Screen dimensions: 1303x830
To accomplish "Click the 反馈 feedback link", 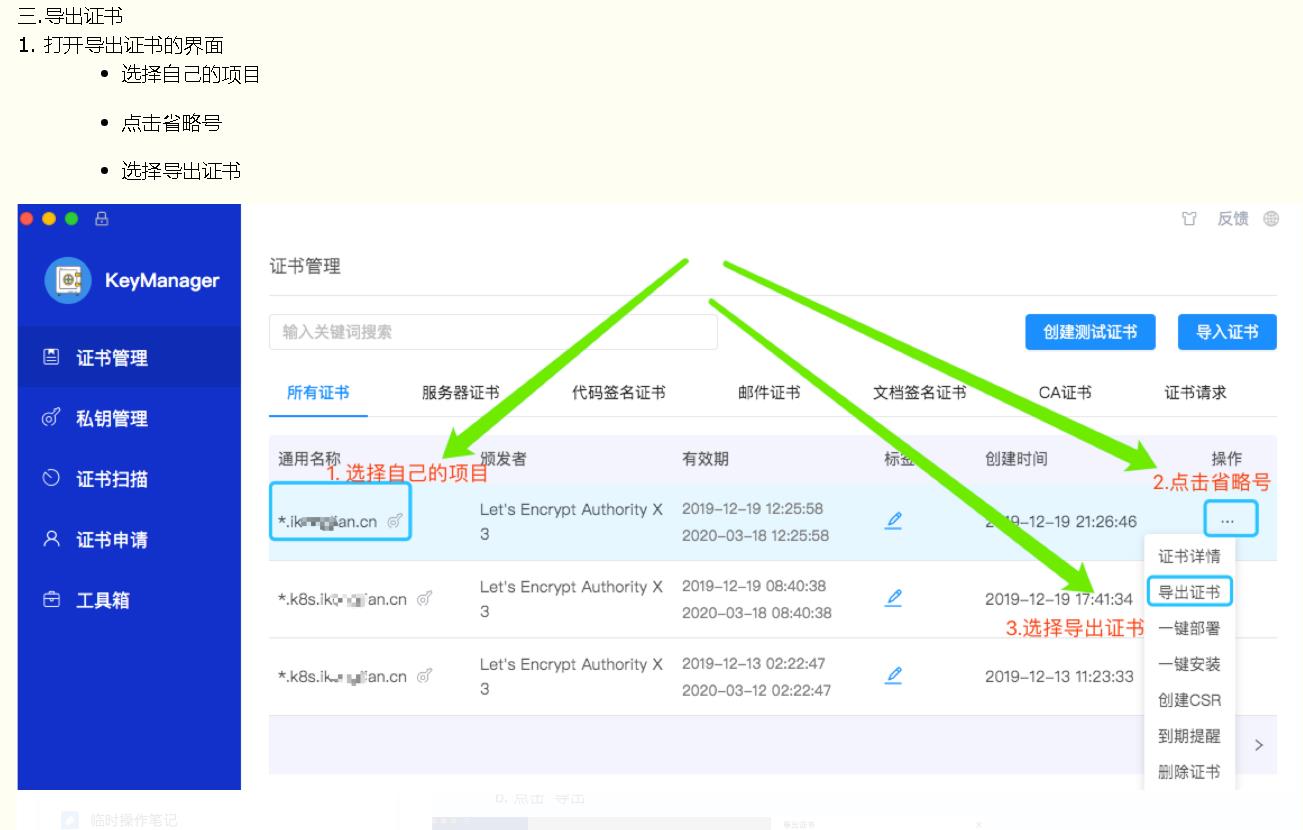I will pyautogui.click(x=1232, y=219).
